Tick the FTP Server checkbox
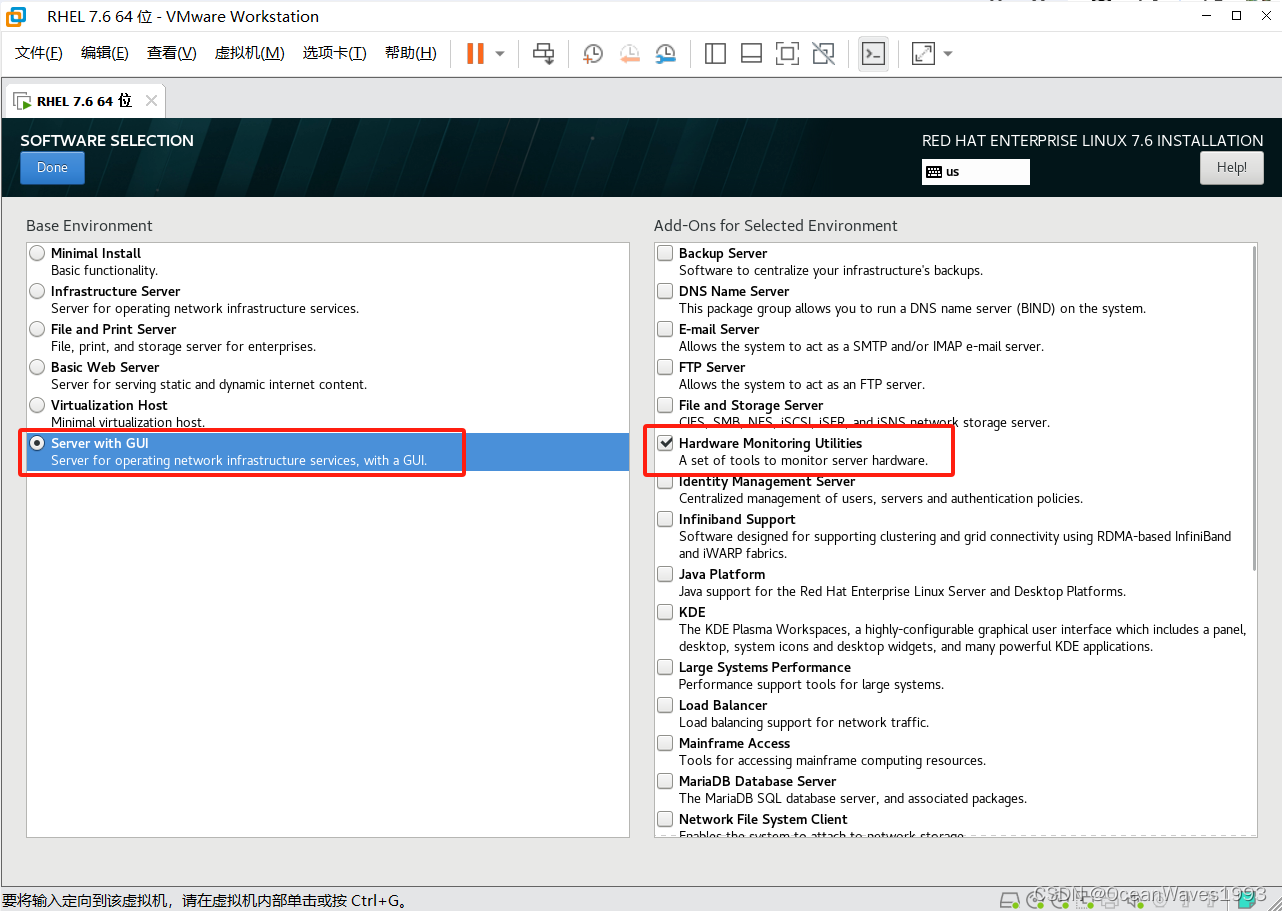This screenshot has width=1282, height=911. tap(665, 367)
